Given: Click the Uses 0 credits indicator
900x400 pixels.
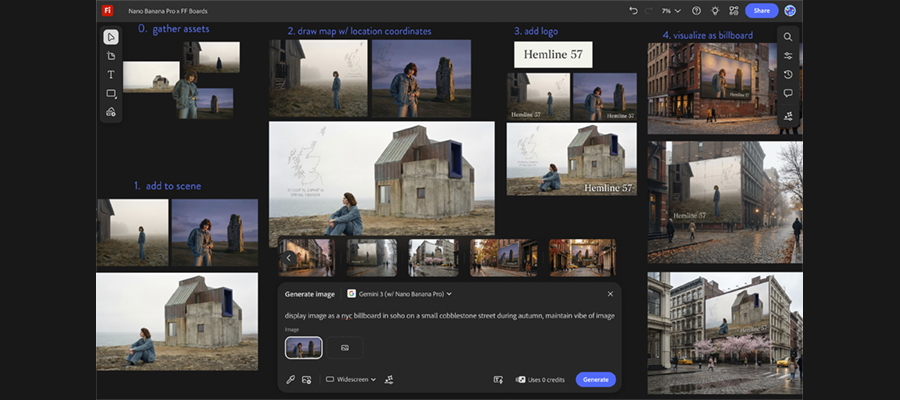Looking at the screenshot, I should [x=540, y=379].
